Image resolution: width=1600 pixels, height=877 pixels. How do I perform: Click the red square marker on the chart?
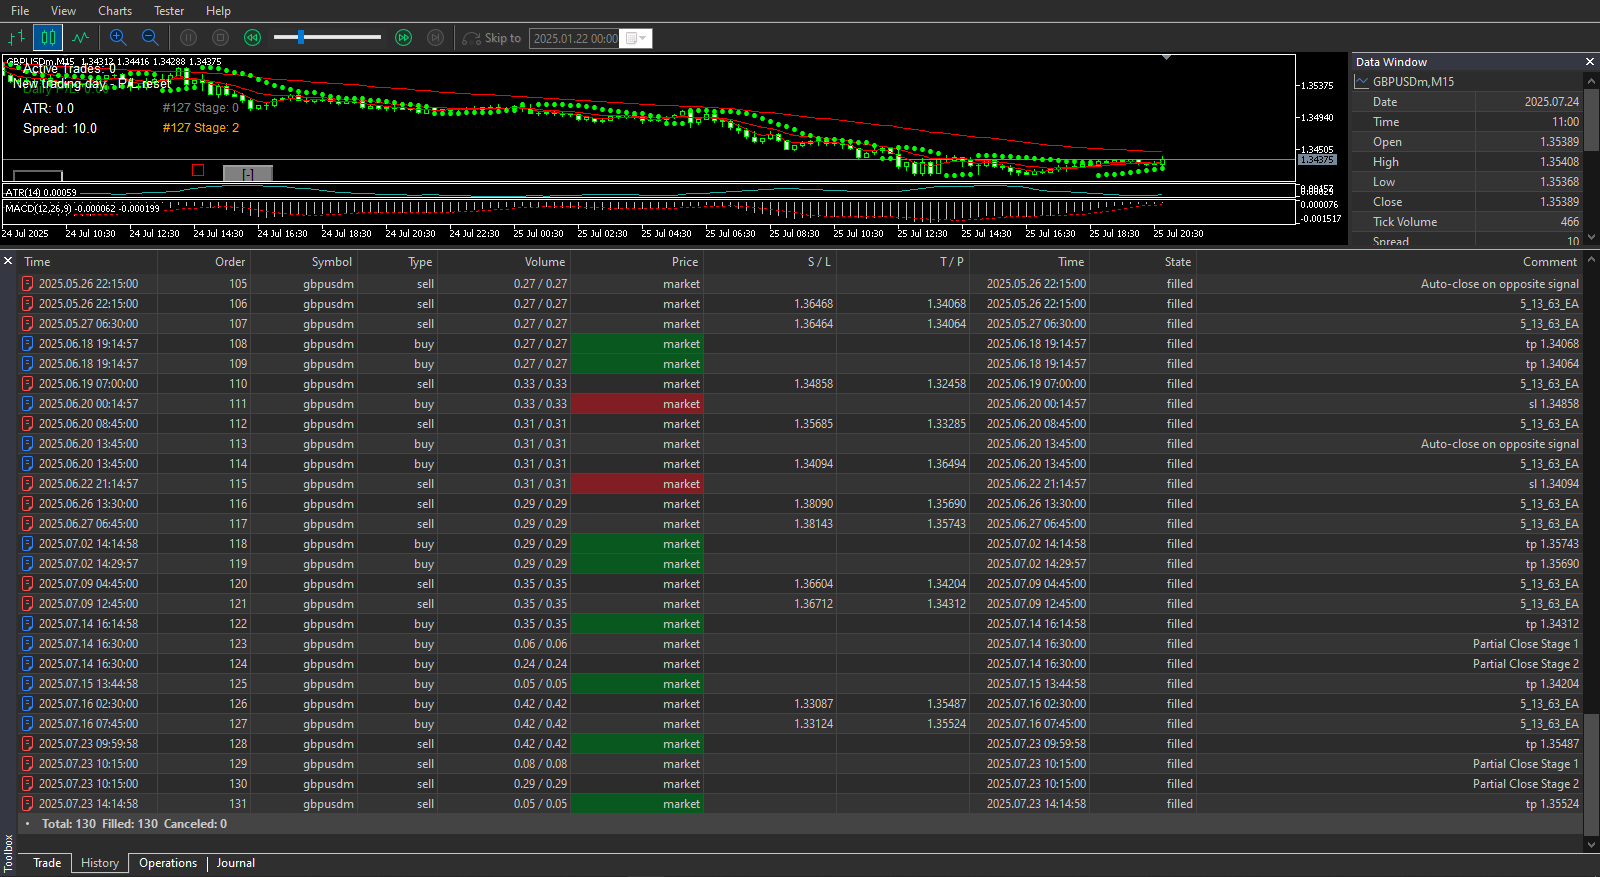click(x=198, y=170)
